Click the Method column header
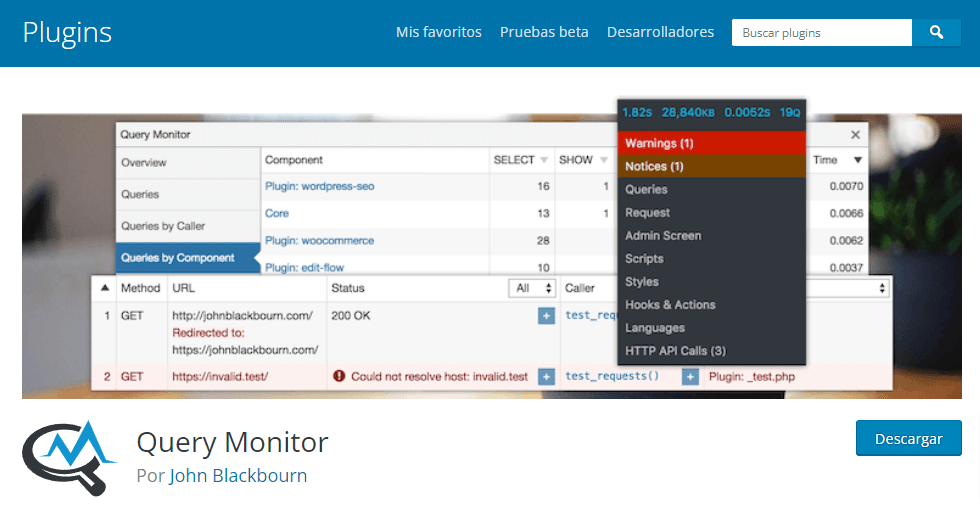980x519 pixels. click(x=141, y=288)
